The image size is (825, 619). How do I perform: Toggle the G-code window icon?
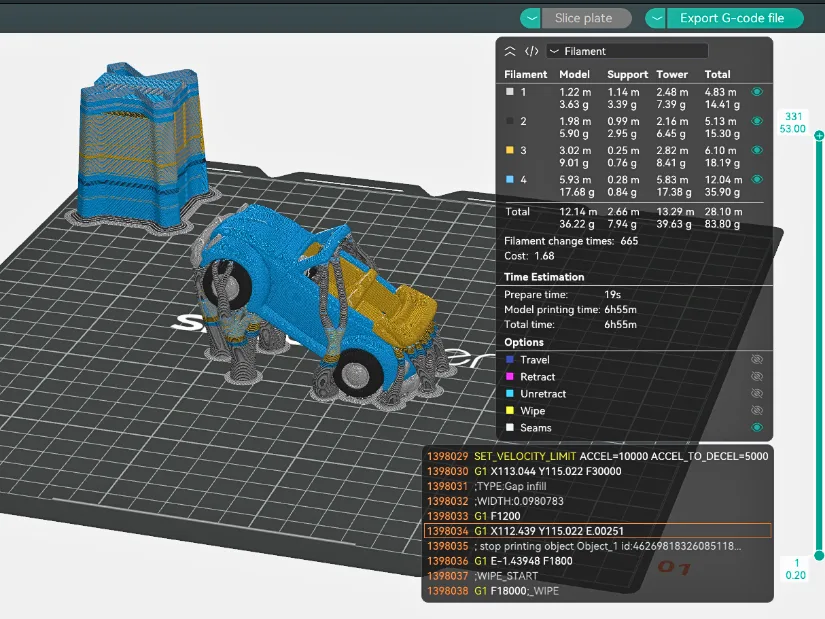531,51
